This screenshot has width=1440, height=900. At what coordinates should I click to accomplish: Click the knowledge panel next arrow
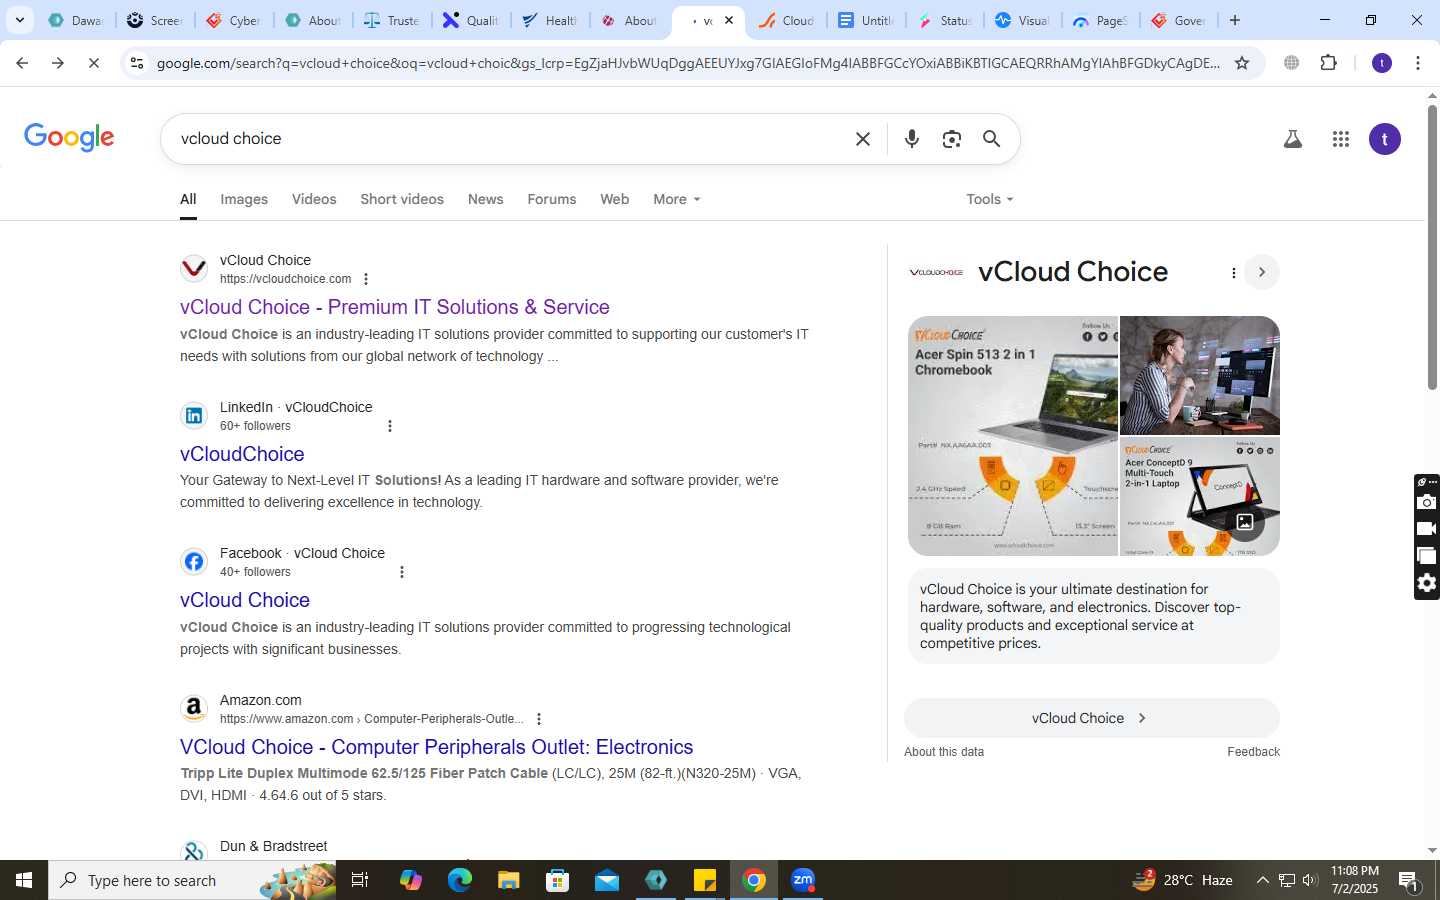coord(1262,272)
